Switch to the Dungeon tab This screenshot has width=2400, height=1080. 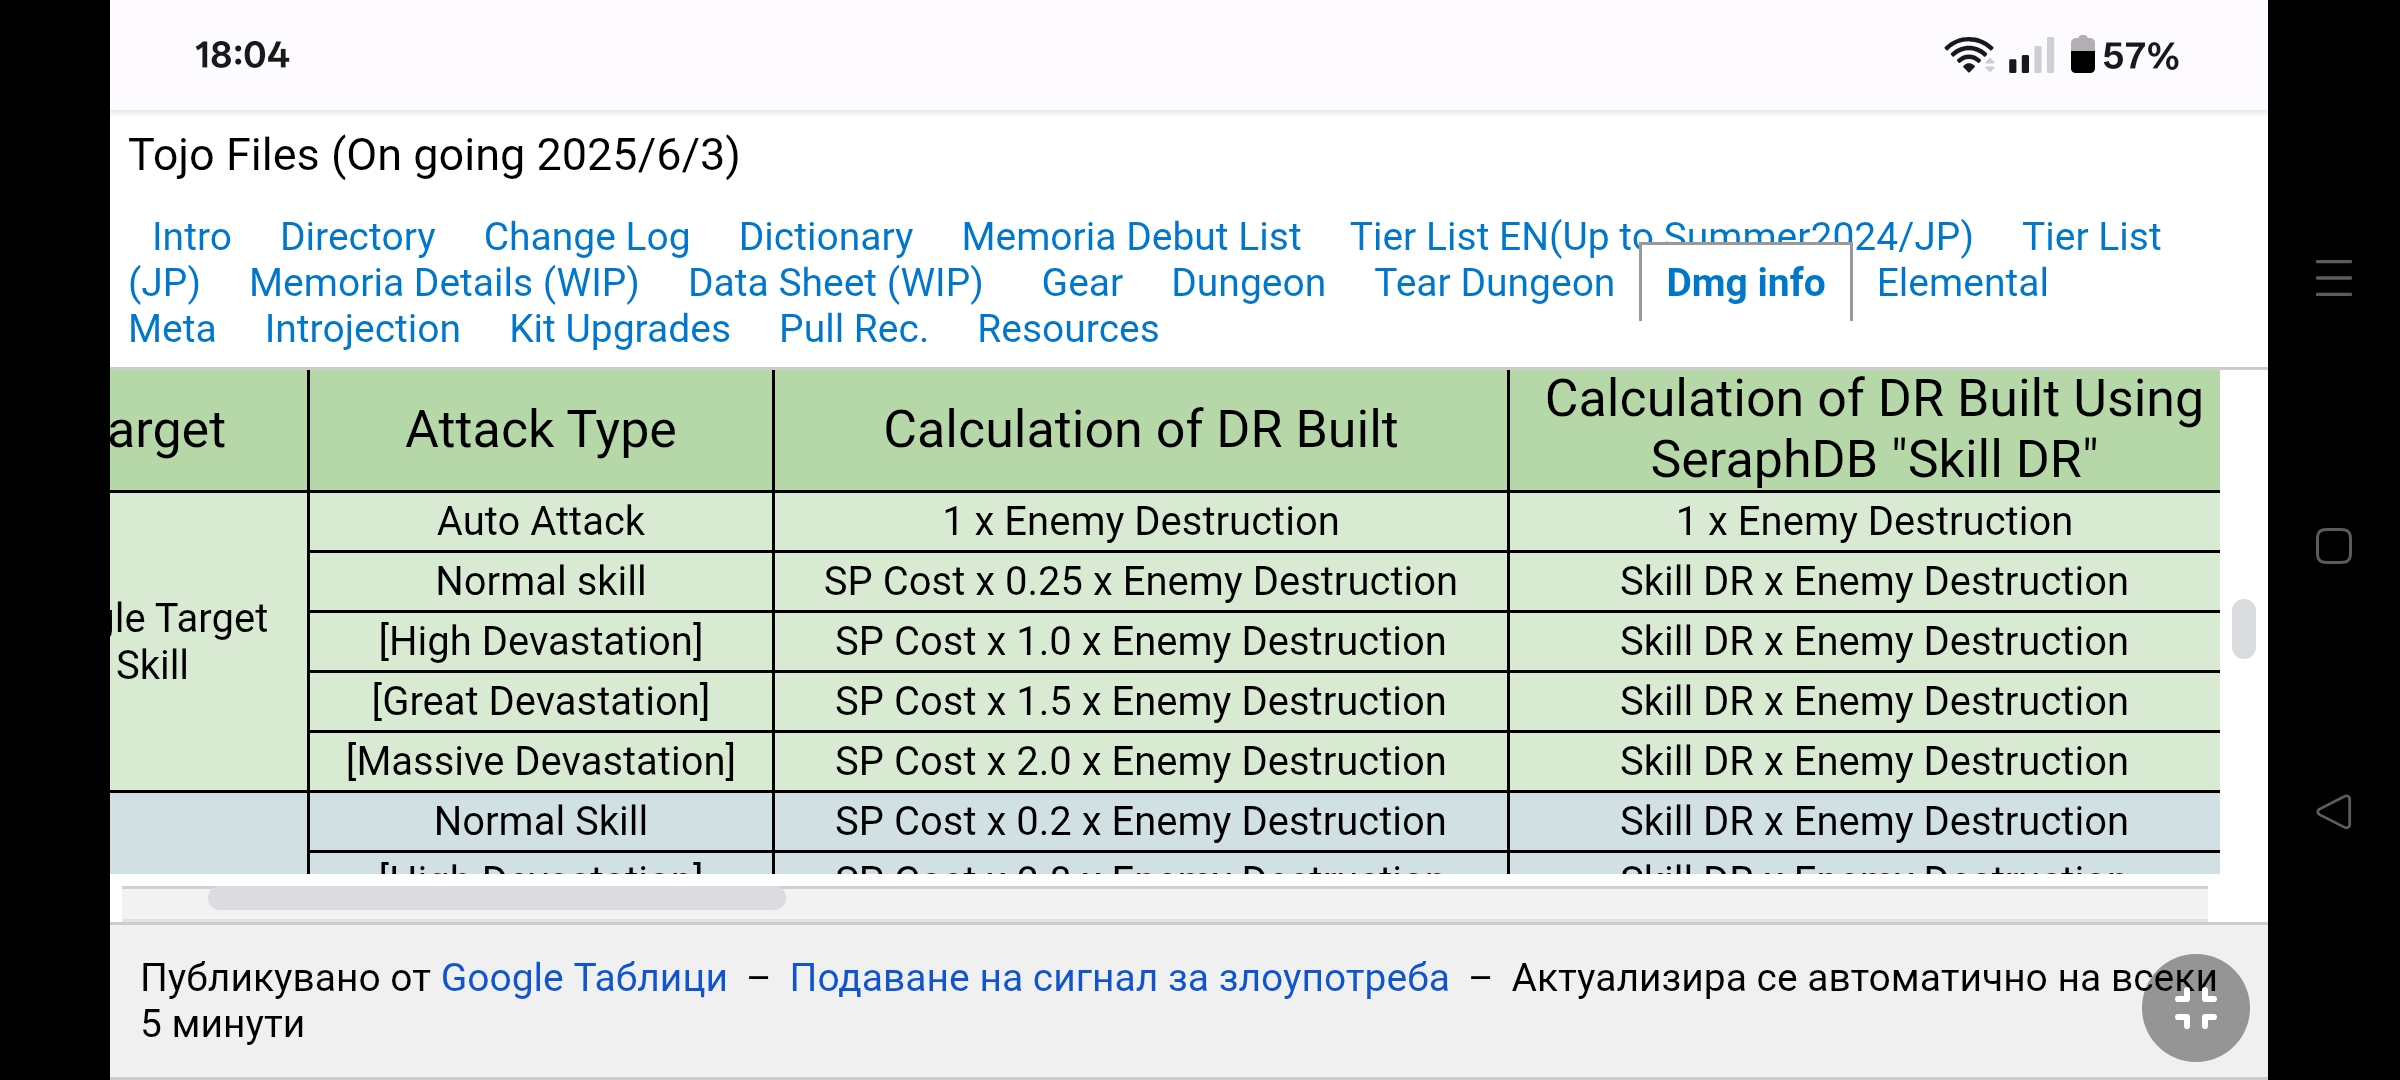point(1248,283)
